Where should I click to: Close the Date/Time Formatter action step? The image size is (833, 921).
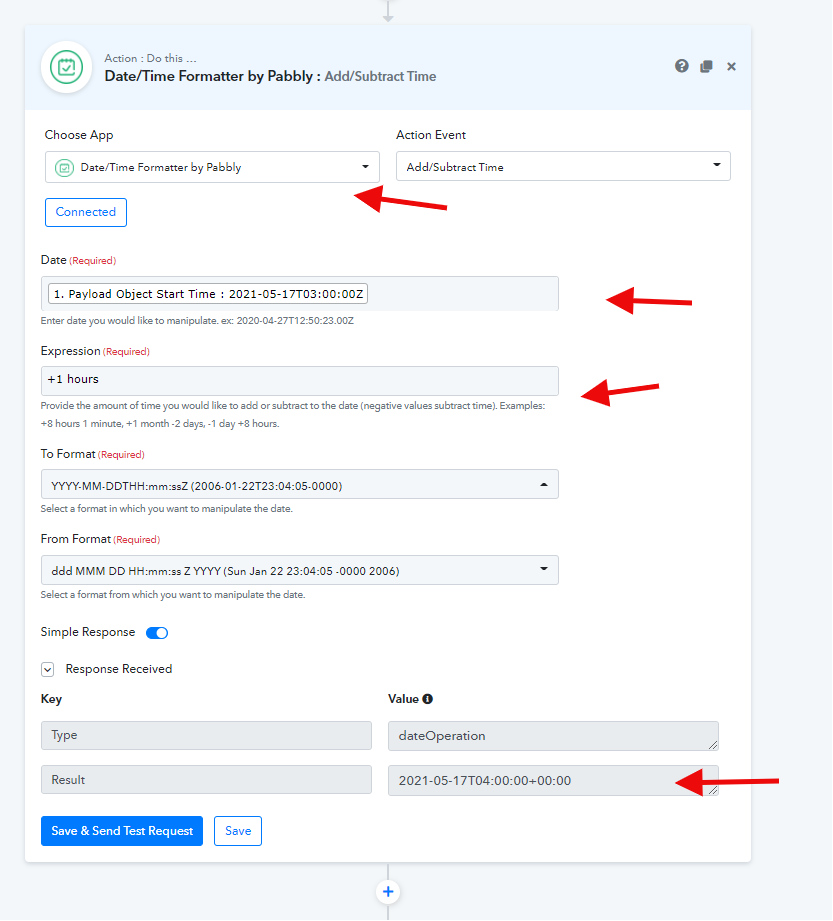click(731, 66)
